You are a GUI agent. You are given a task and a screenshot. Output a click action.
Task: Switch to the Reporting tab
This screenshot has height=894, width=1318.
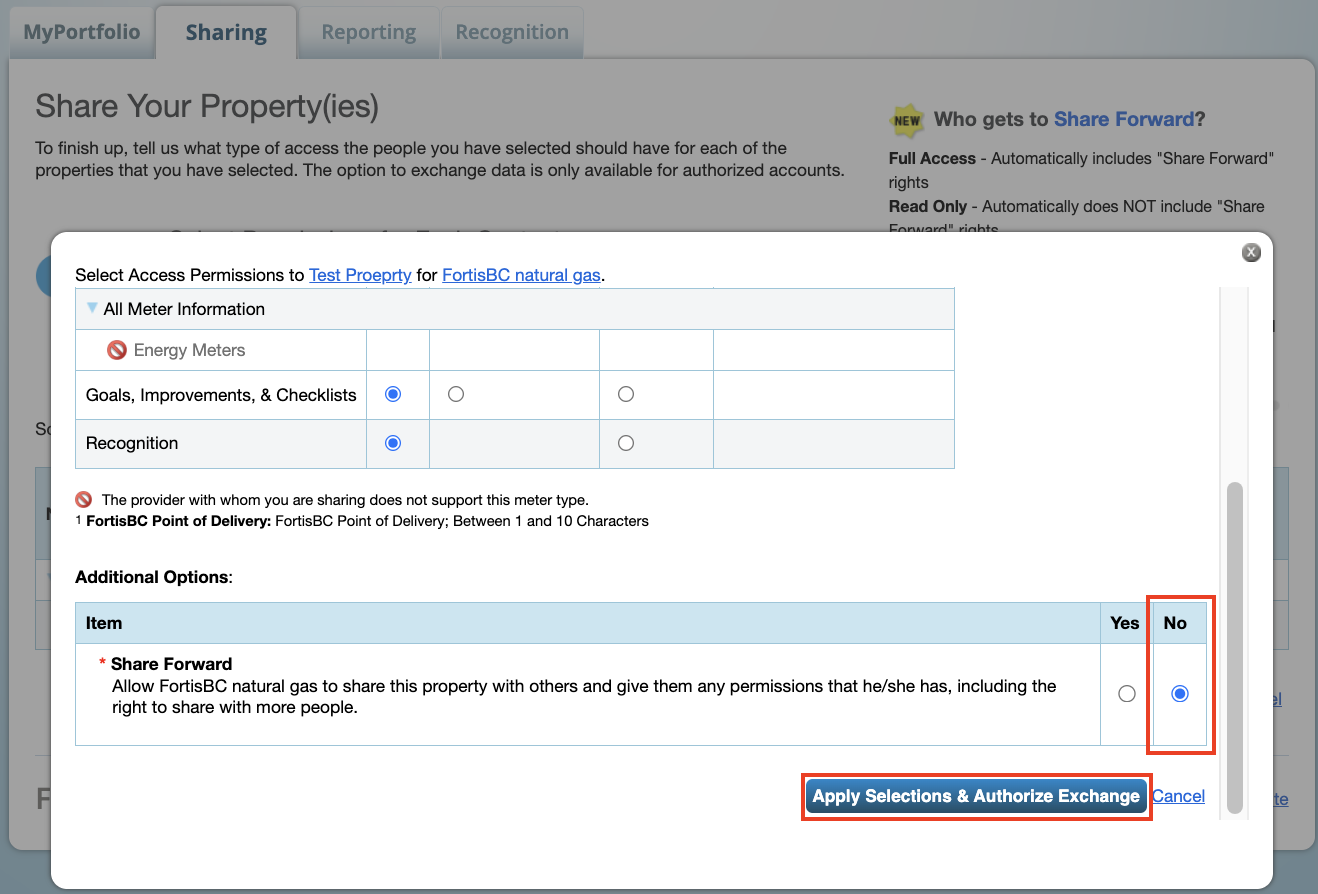368,32
